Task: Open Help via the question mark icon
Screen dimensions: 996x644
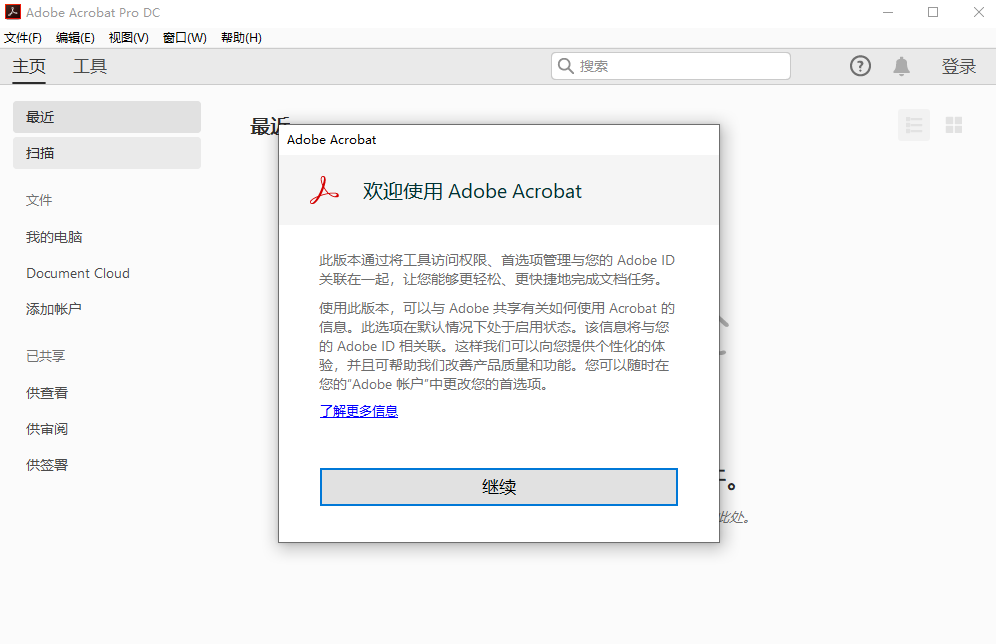Action: tap(860, 65)
